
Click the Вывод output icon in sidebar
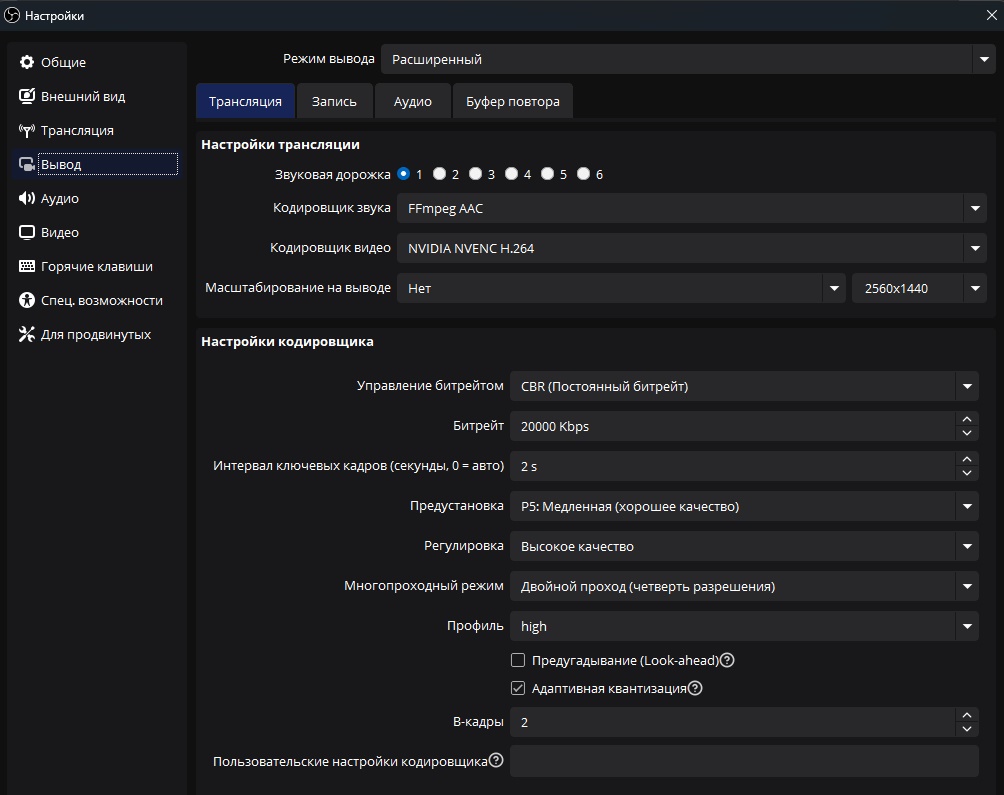click(x=27, y=165)
